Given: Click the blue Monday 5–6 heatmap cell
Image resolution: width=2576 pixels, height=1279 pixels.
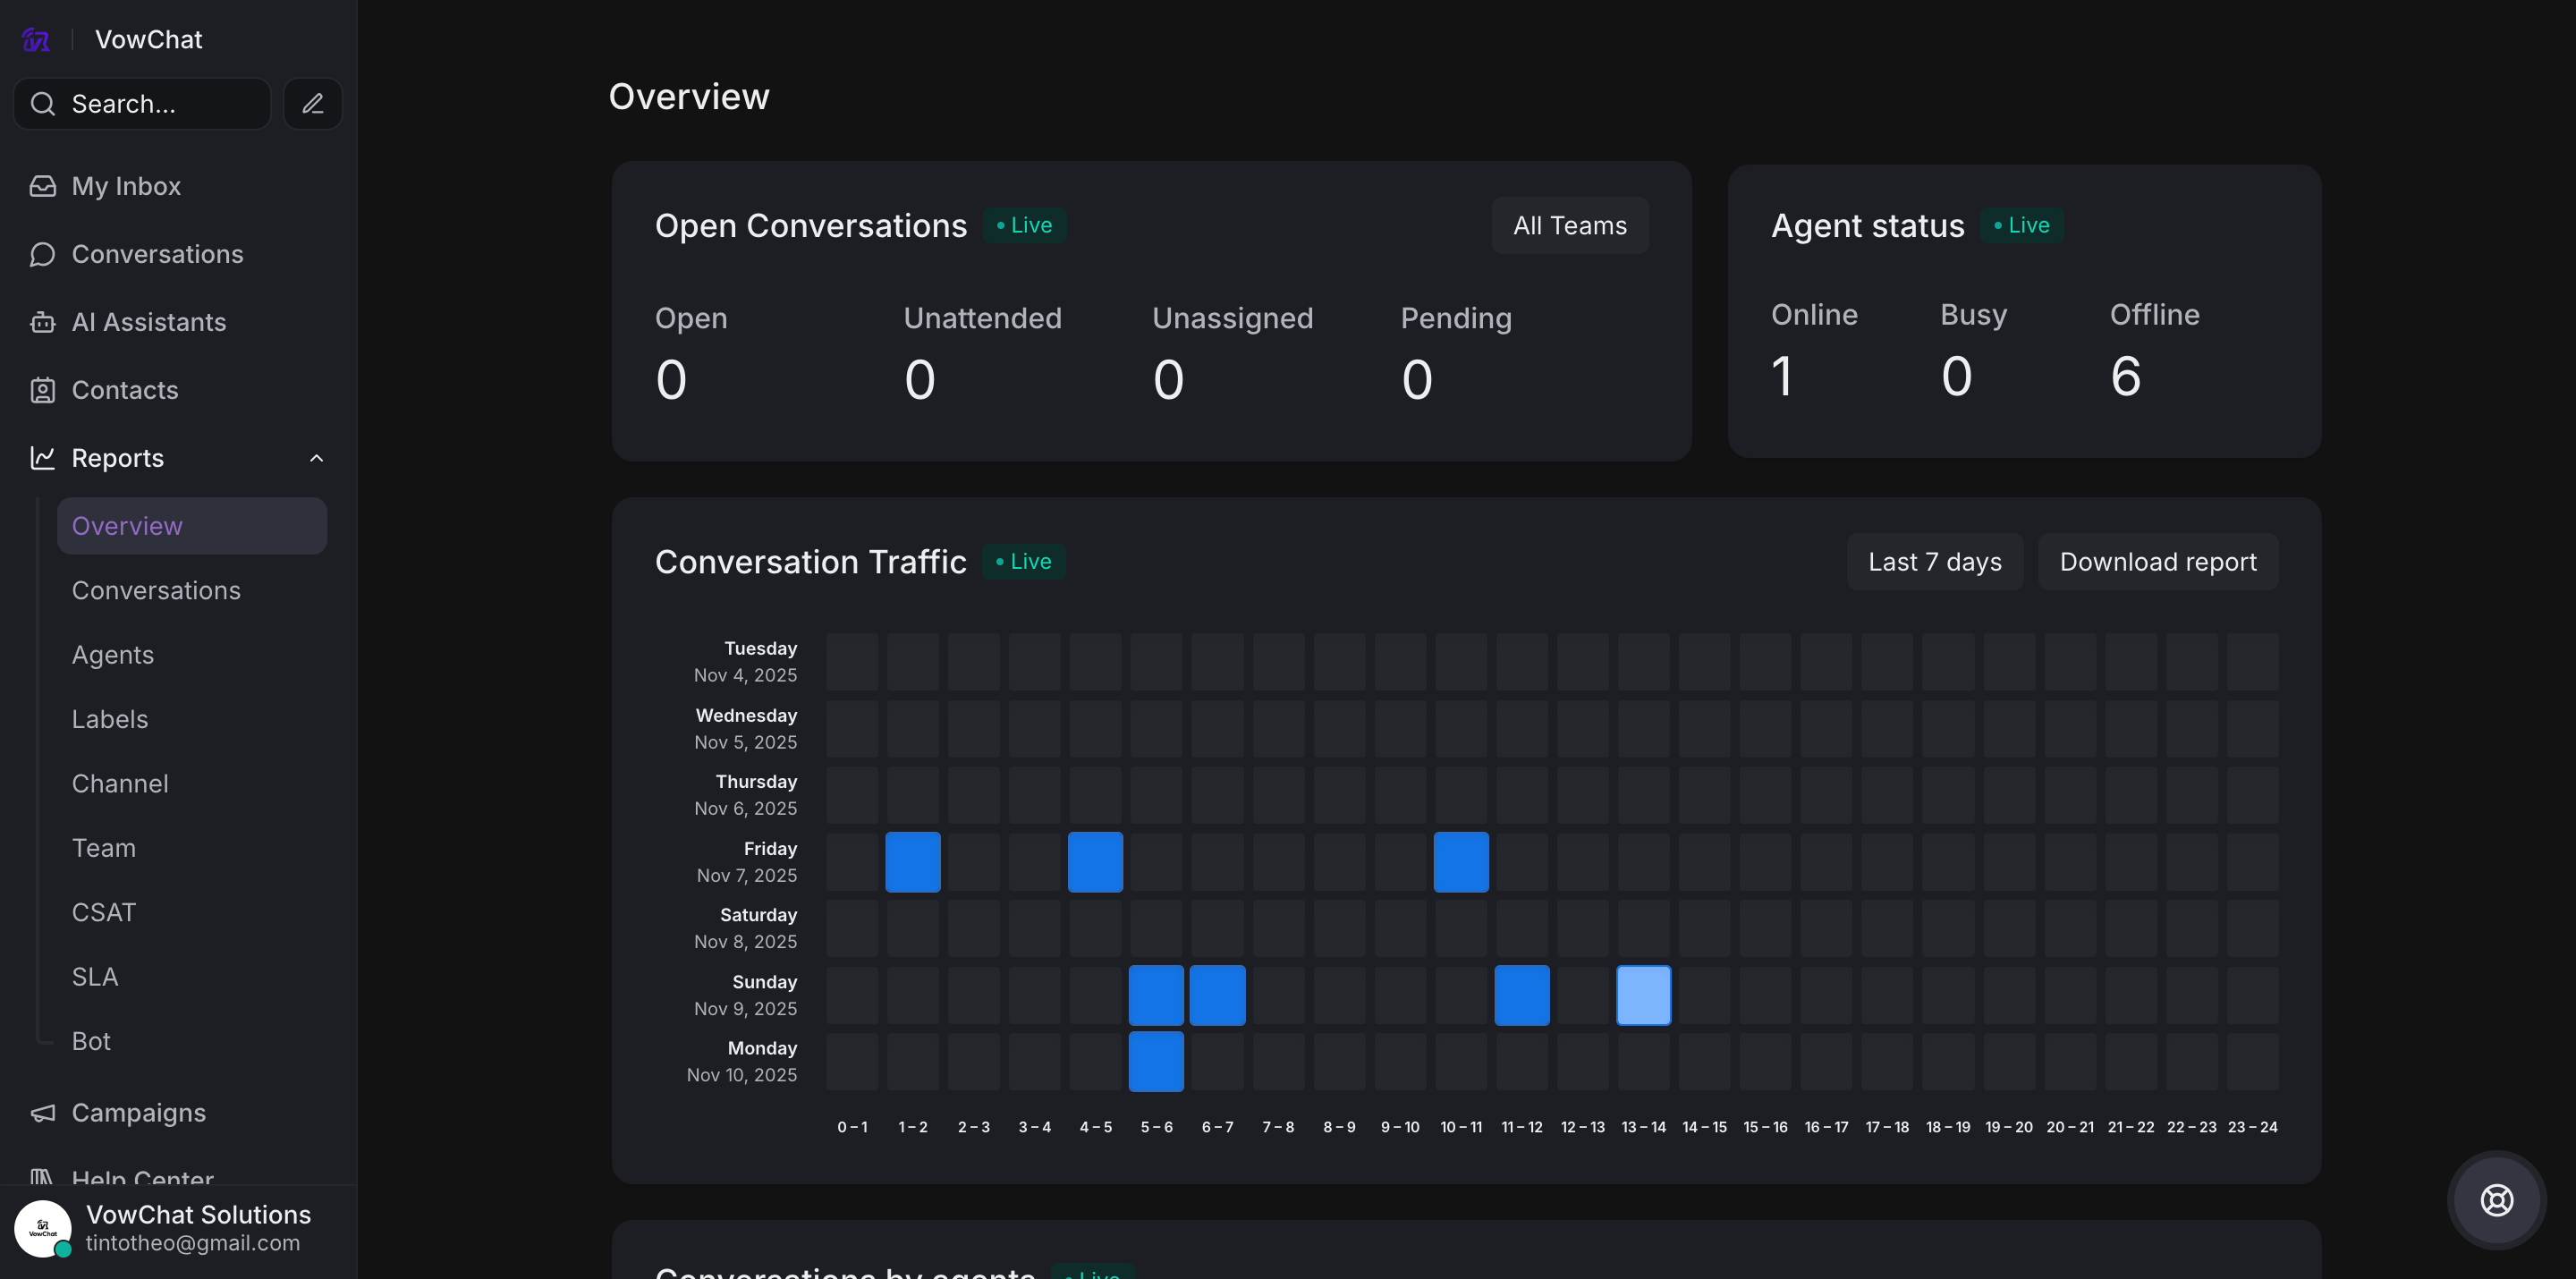Looking at the screenshot, I should click(1156, 1061).
